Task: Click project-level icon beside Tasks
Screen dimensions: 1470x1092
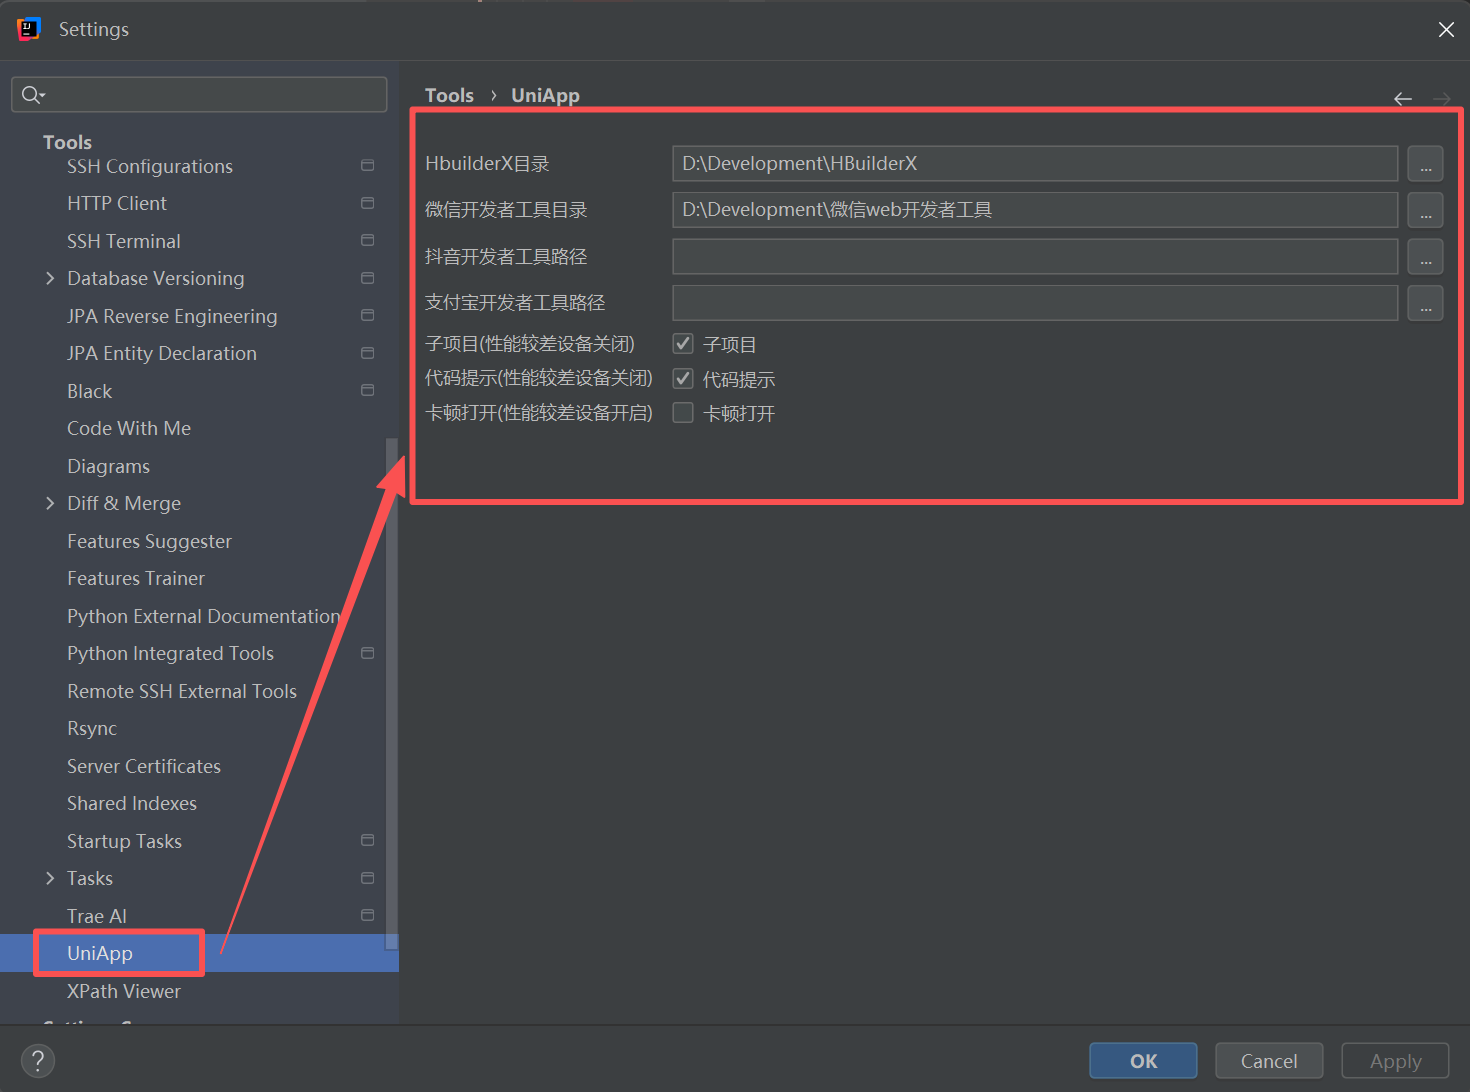Action: (x=368, y=878)
